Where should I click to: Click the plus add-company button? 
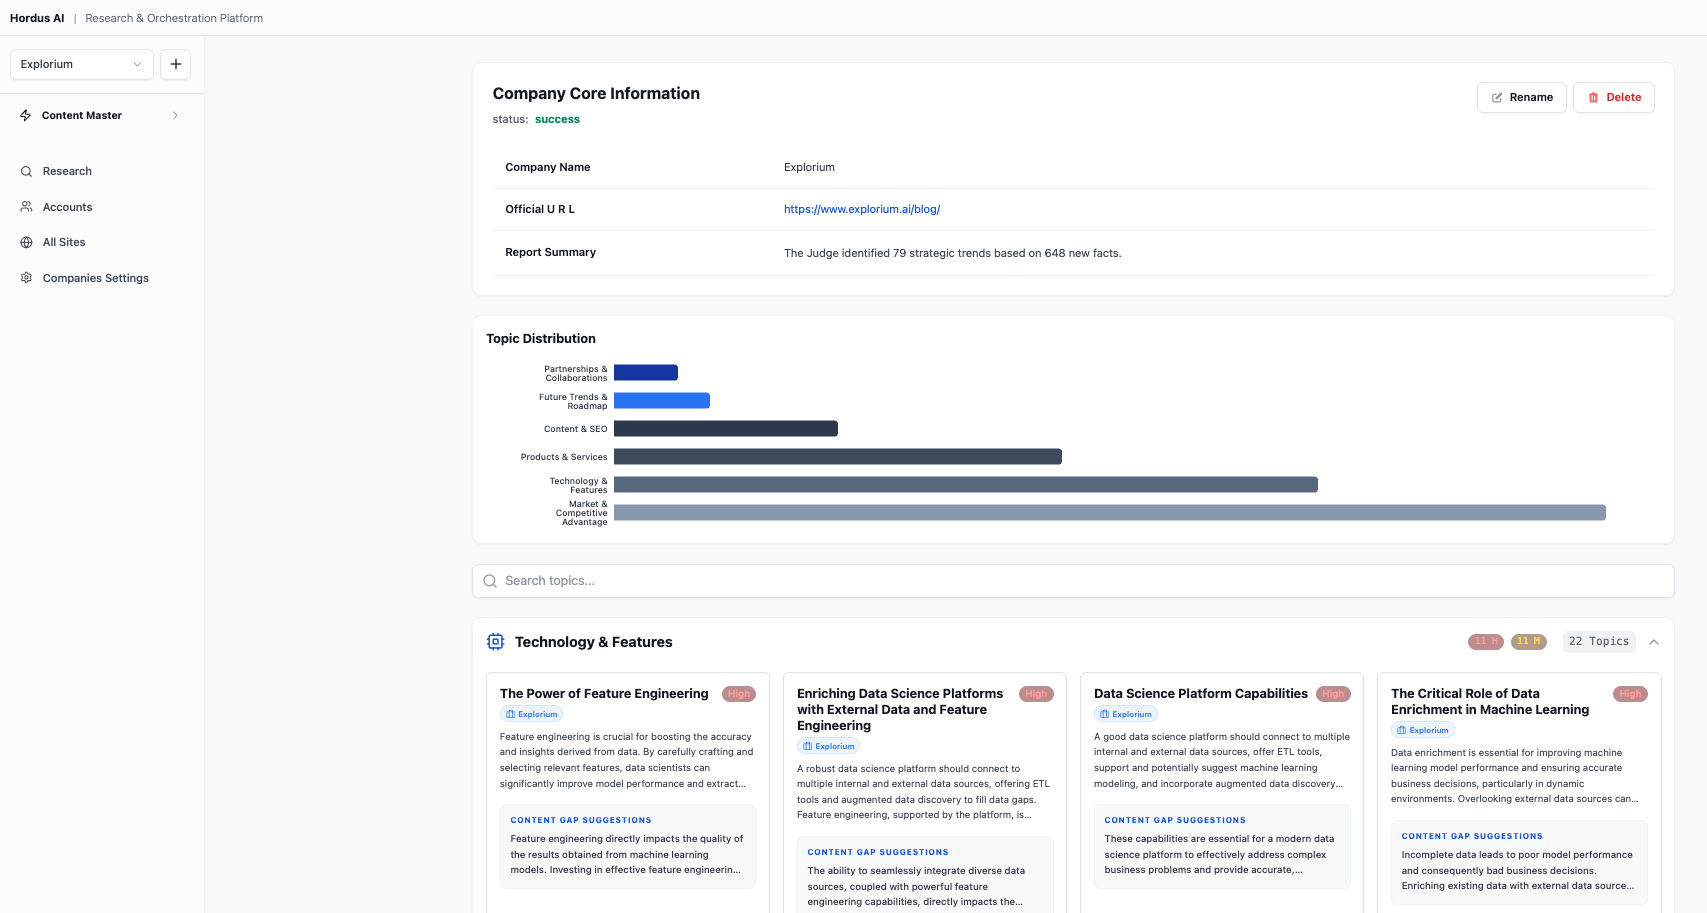coord(176,64)
